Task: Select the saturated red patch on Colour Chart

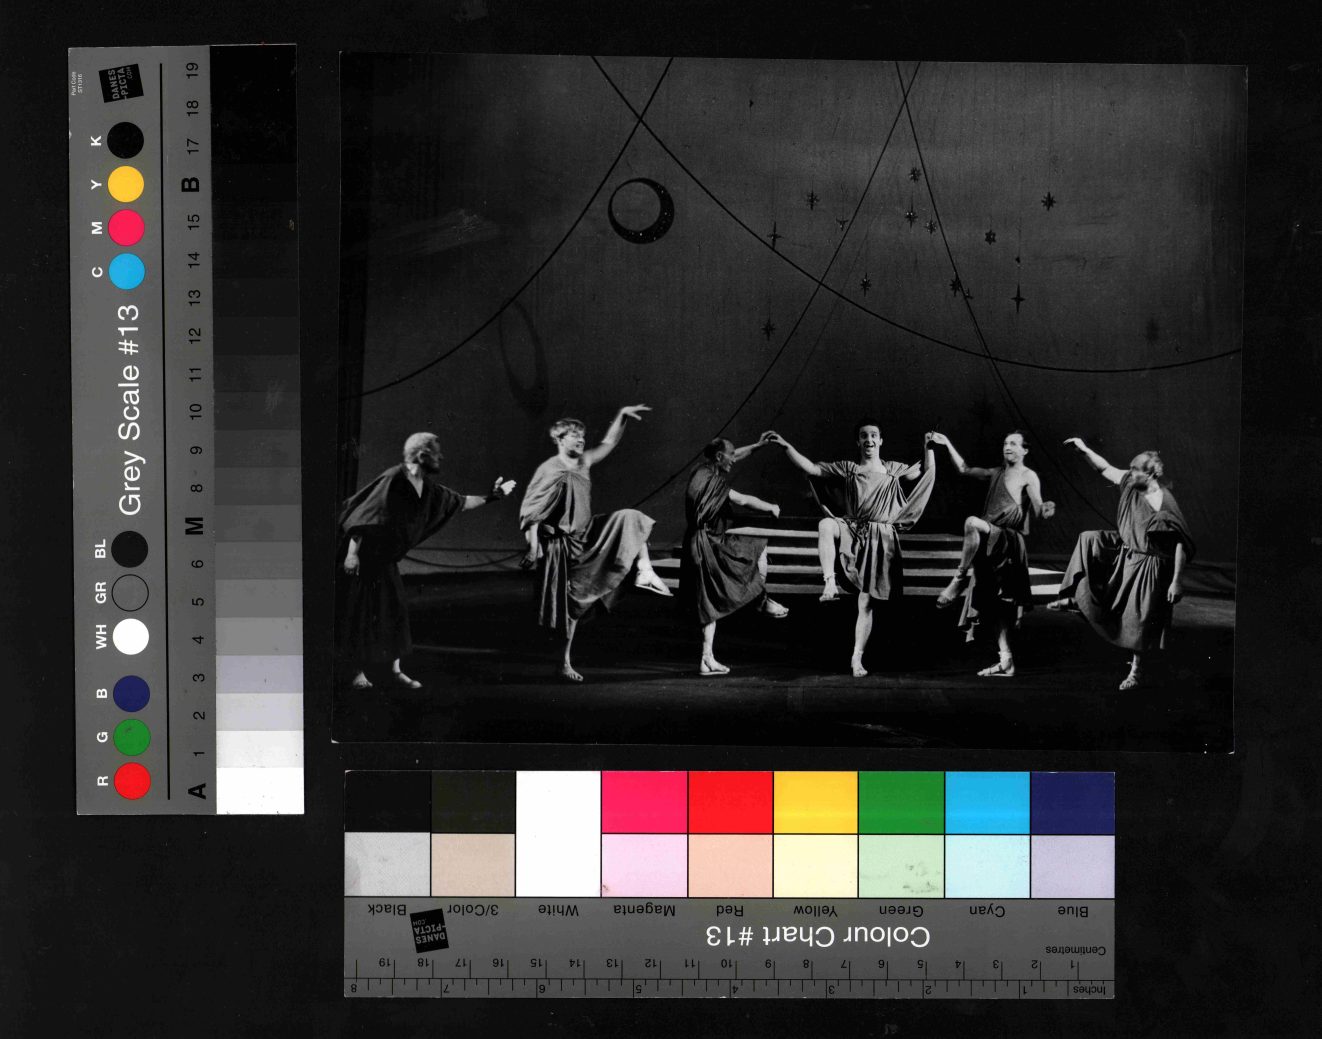Action: (730, 802)
